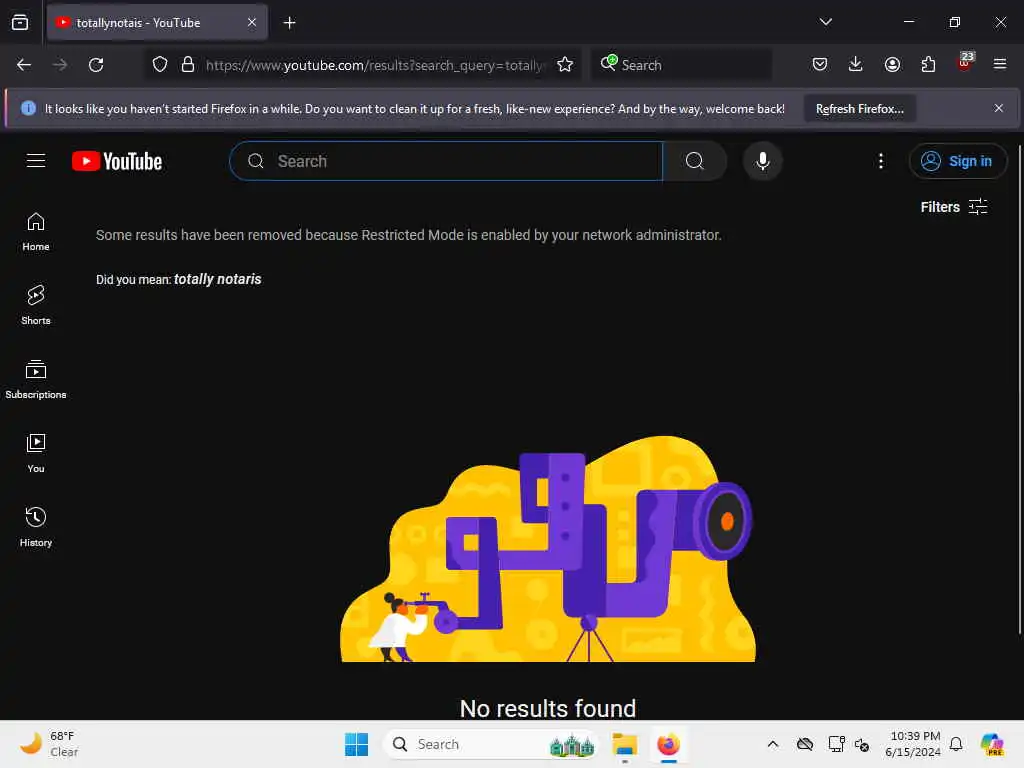Click the OneDrive cloud tray icon
The image size is (1024, 768).
click(805, 744)
